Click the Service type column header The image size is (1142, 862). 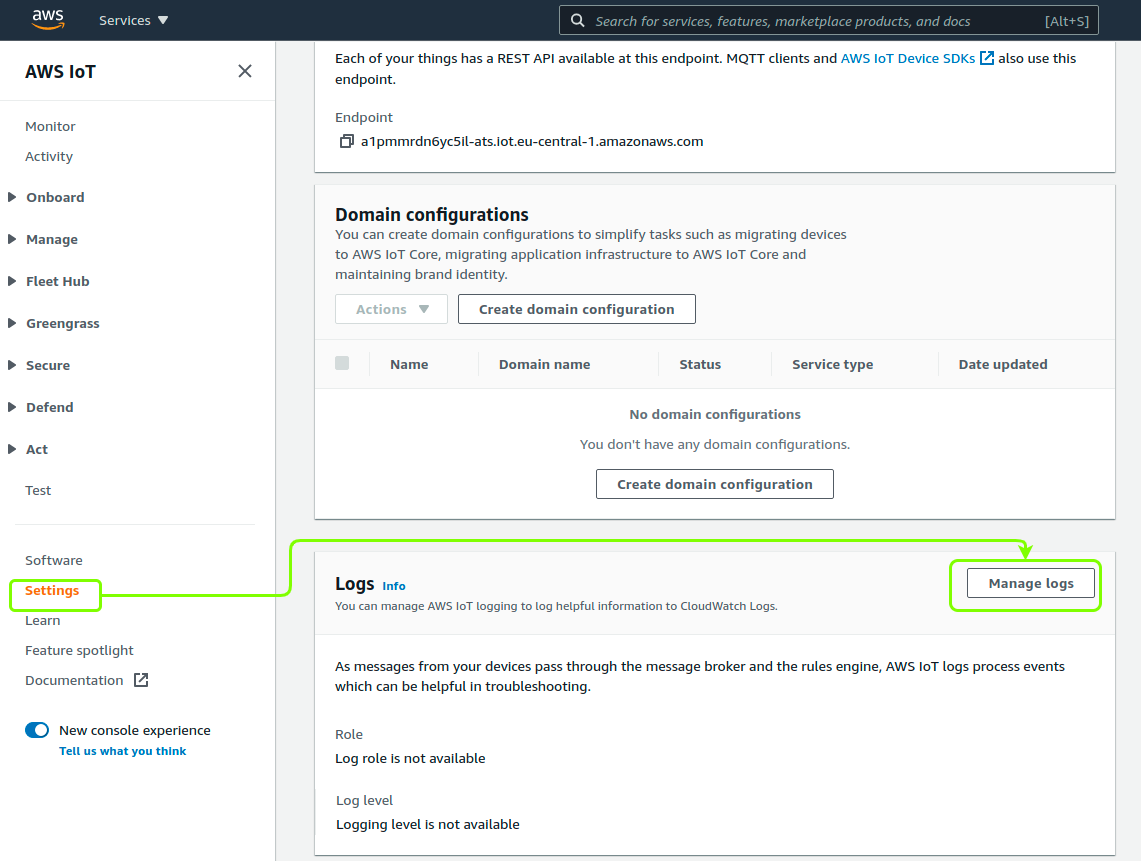832,364
